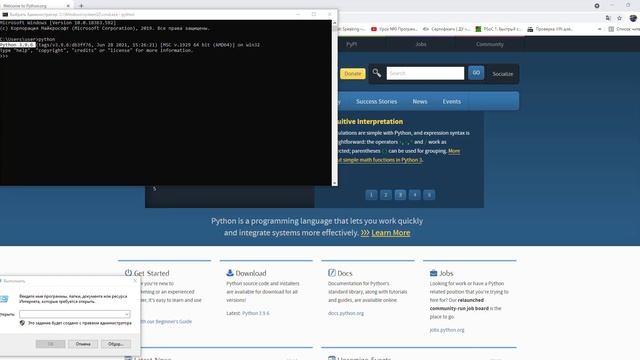The image size is (640, 360).
Task: Open the reading list in bookmarks bar
Action: coord(624,29)
